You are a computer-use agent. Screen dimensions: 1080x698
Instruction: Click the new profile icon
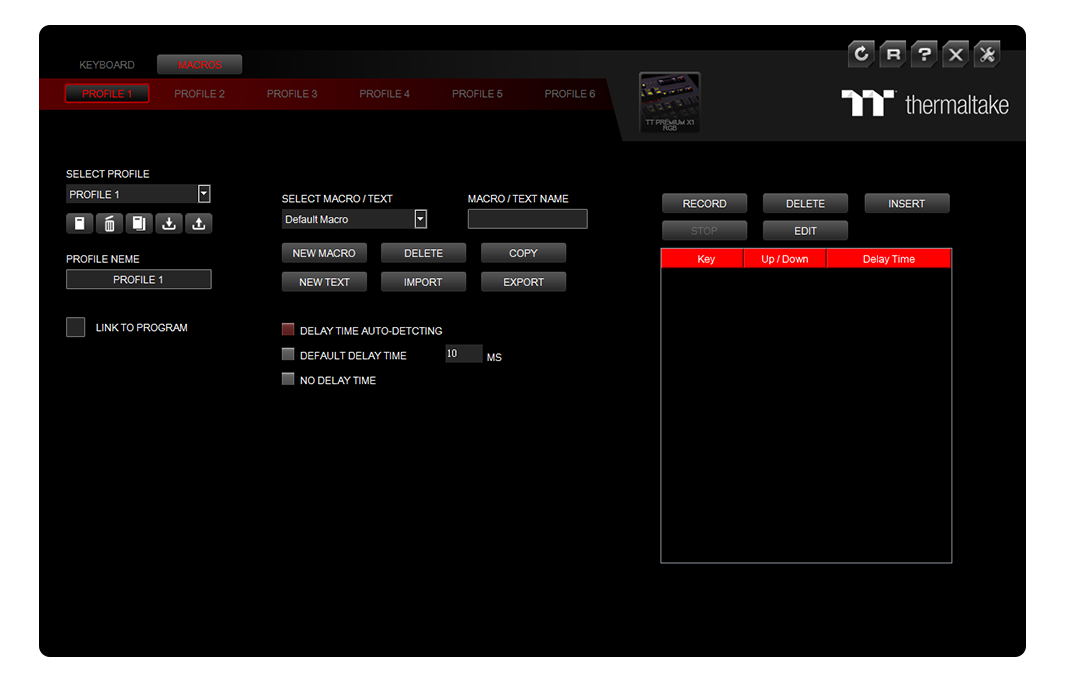(x=80, y=224)
